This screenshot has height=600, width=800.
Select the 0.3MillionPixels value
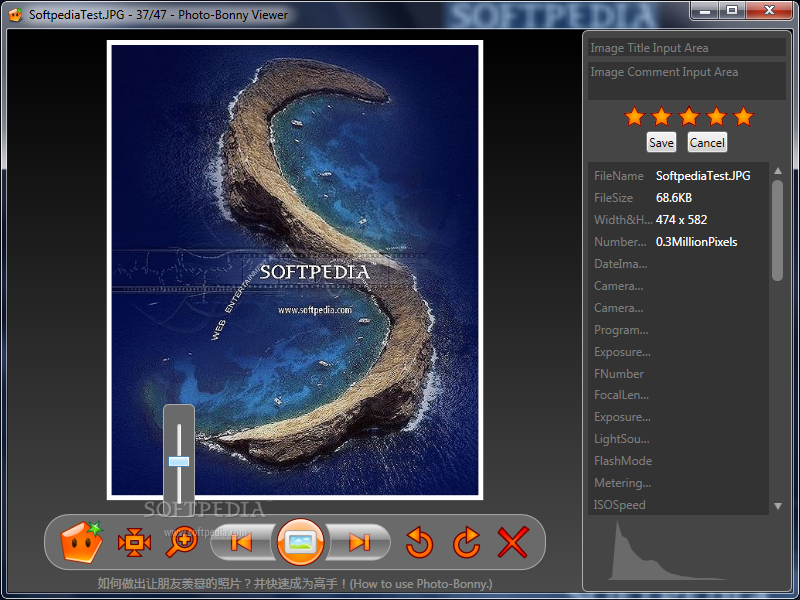point(696,242)
